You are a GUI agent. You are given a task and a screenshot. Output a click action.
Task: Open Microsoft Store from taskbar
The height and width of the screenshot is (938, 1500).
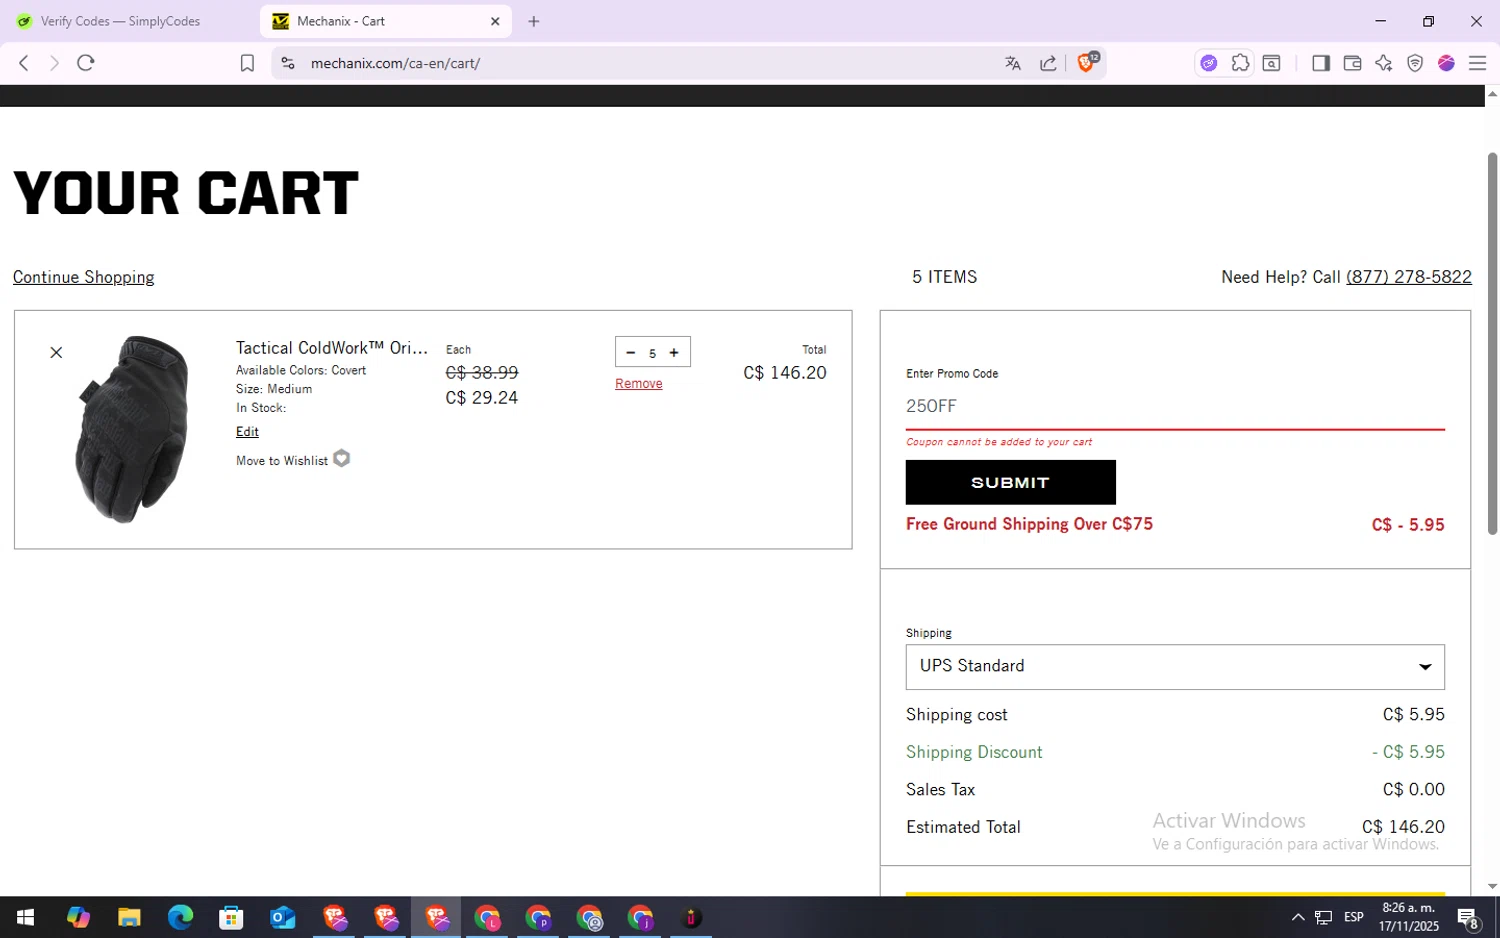(231, 917)
